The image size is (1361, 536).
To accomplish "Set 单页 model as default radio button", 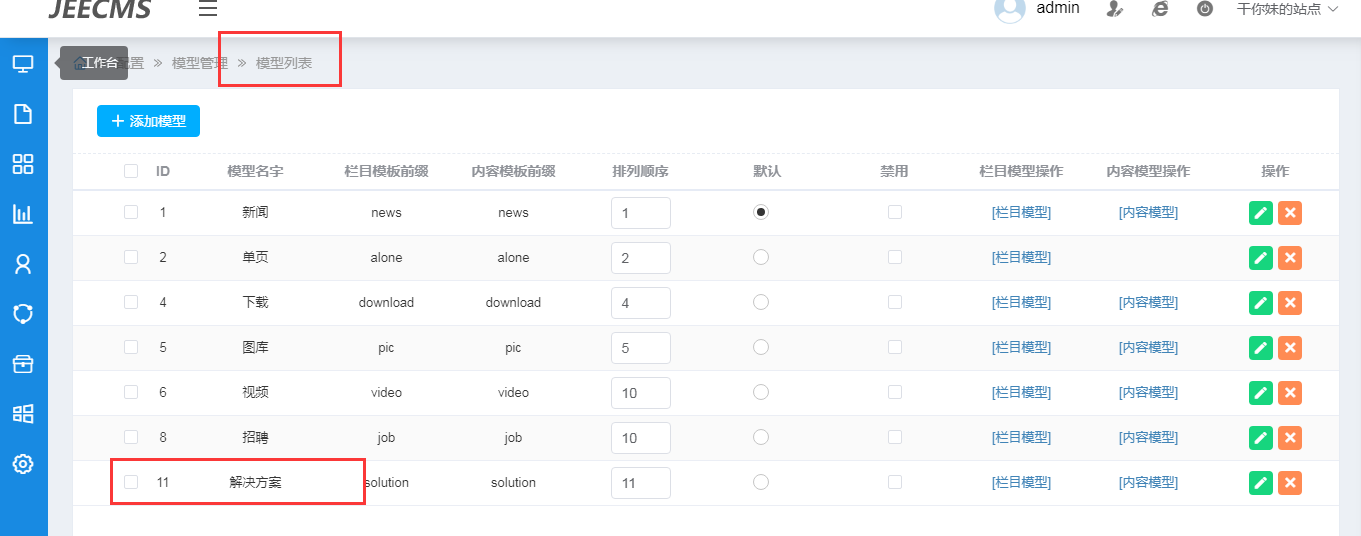I will tap(761, 257).
